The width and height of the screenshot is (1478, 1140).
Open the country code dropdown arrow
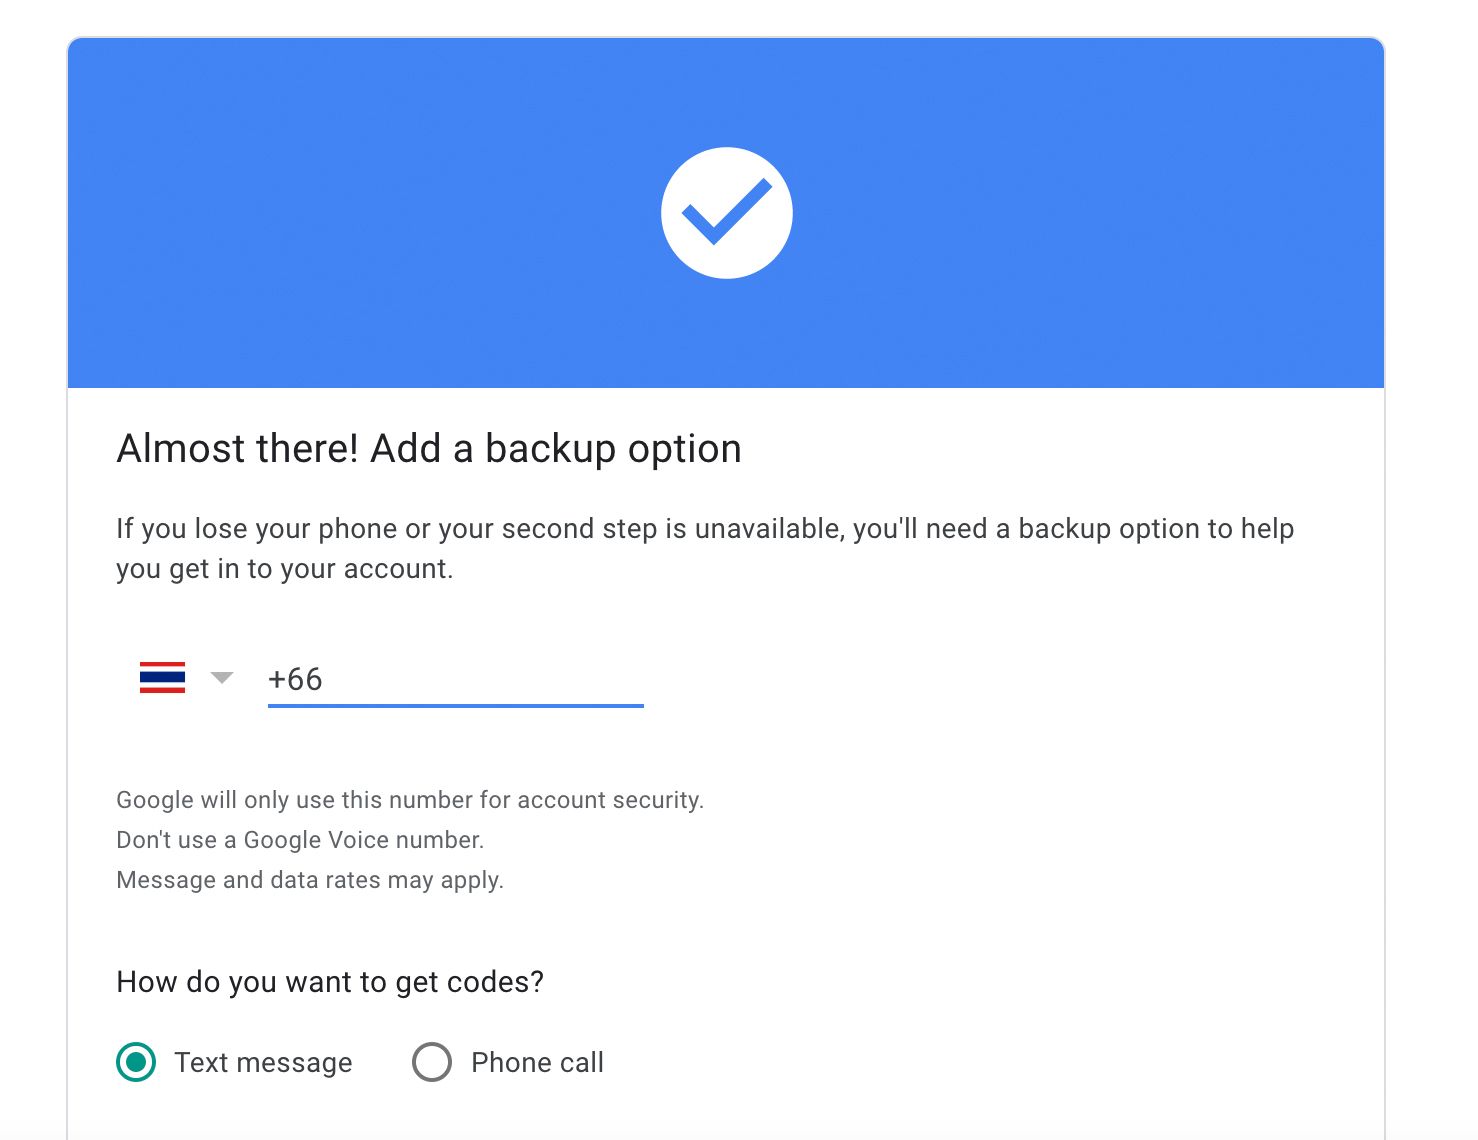click(x=222, y=678)
